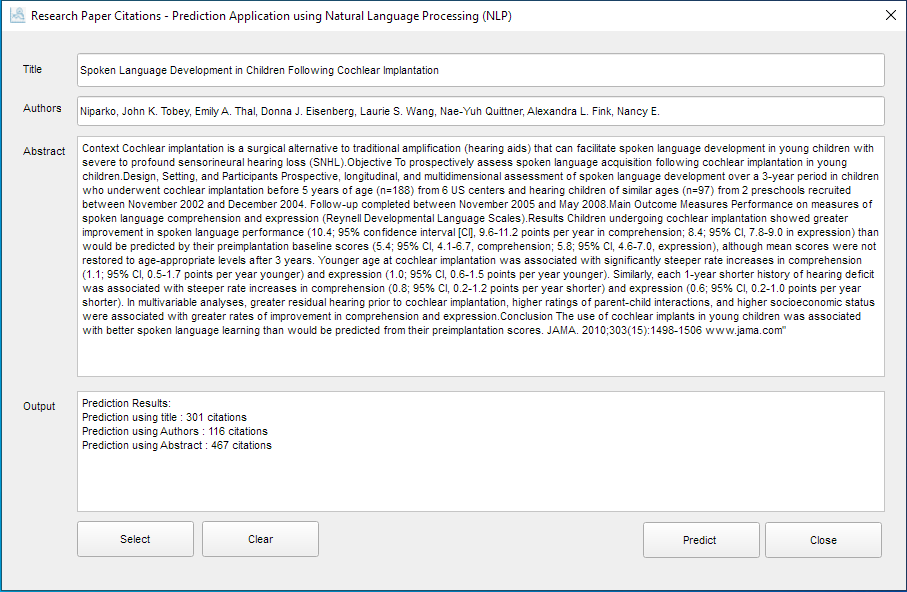Focus the Authors input field
The width and height of the screenshot is (907, 592).
tap(480, 111)
